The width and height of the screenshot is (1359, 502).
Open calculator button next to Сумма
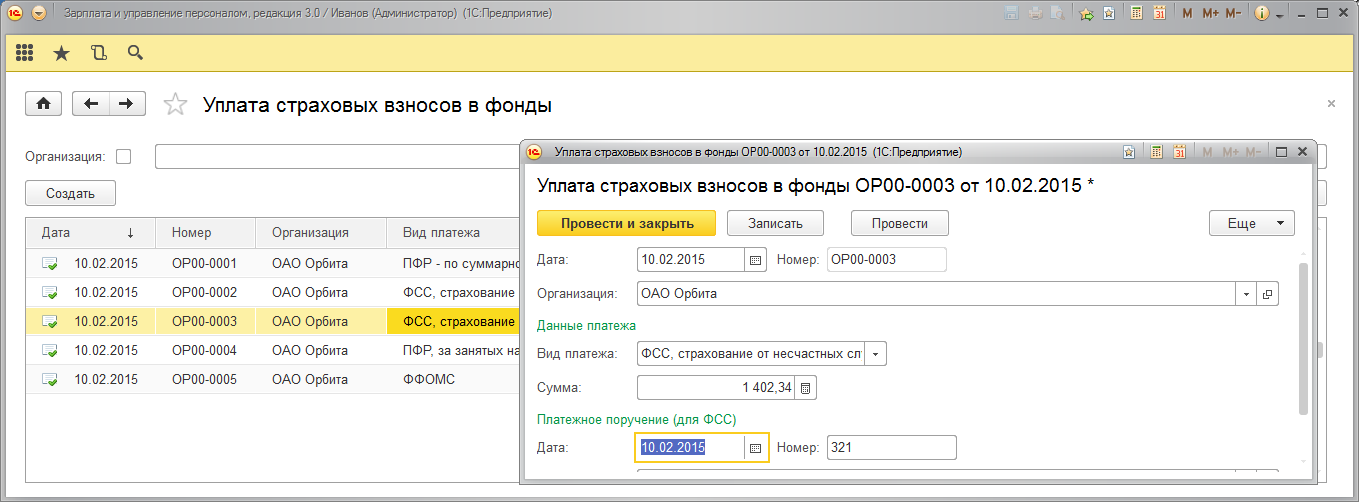click(808, 387)
